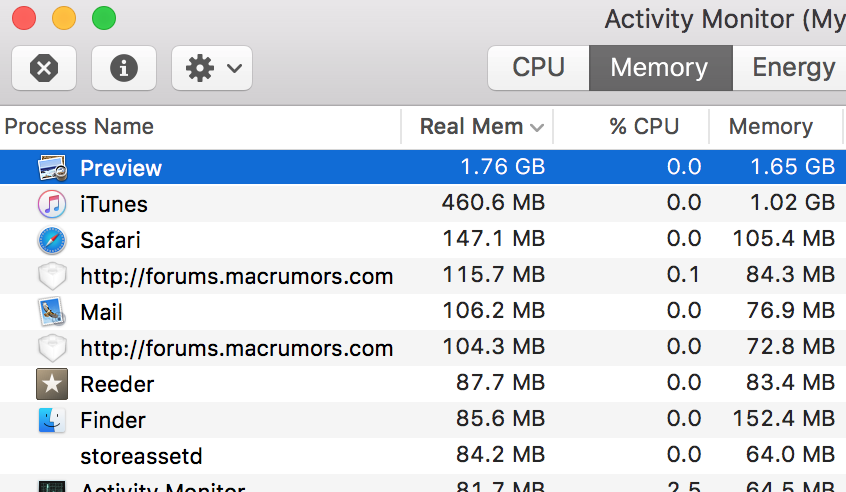Image resolution: width=846 pixels, height=492 pixels.
Task: Click the iTunes app icon
Action: point(52,204)
